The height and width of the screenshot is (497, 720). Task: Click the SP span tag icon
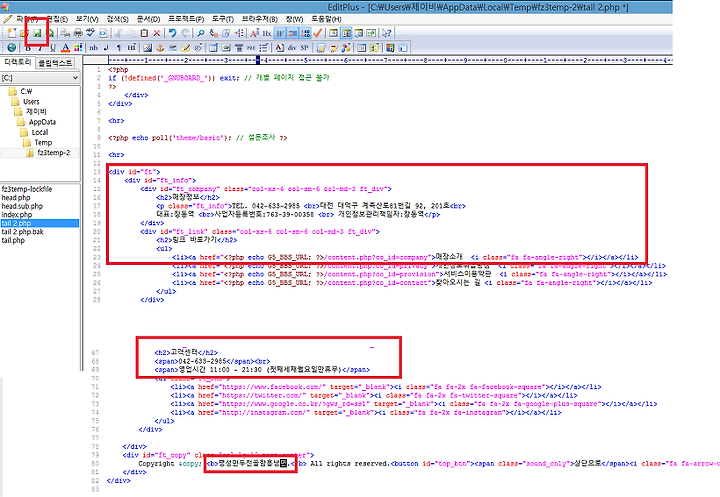(x=304, y=47)
